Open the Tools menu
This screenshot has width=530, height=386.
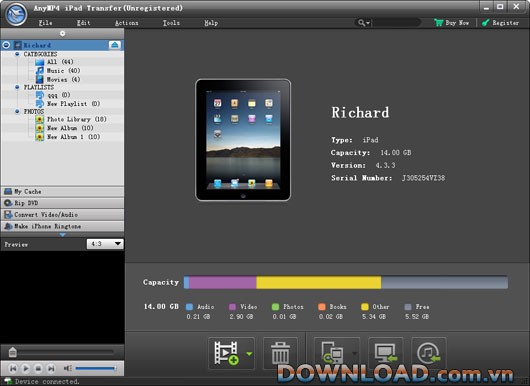pos(171,23)
